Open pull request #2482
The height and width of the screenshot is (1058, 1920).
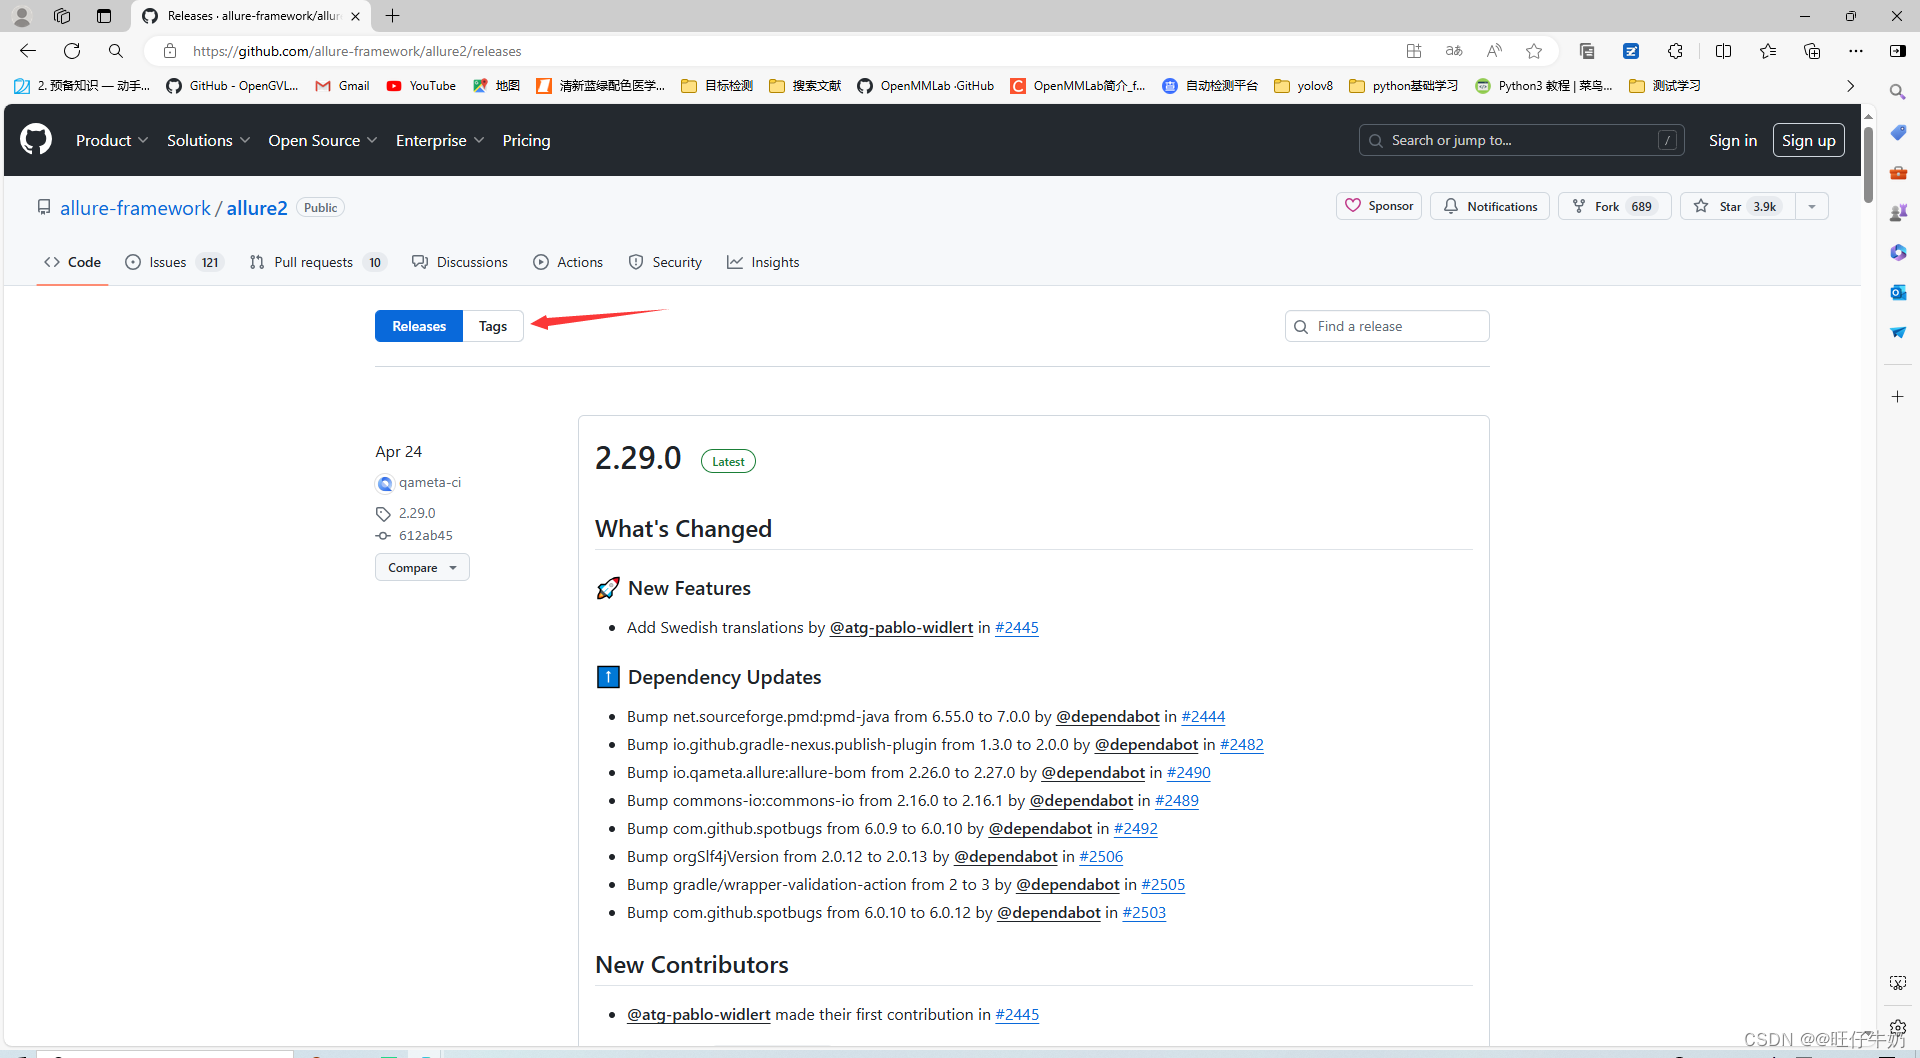[x=1241, y=745]
